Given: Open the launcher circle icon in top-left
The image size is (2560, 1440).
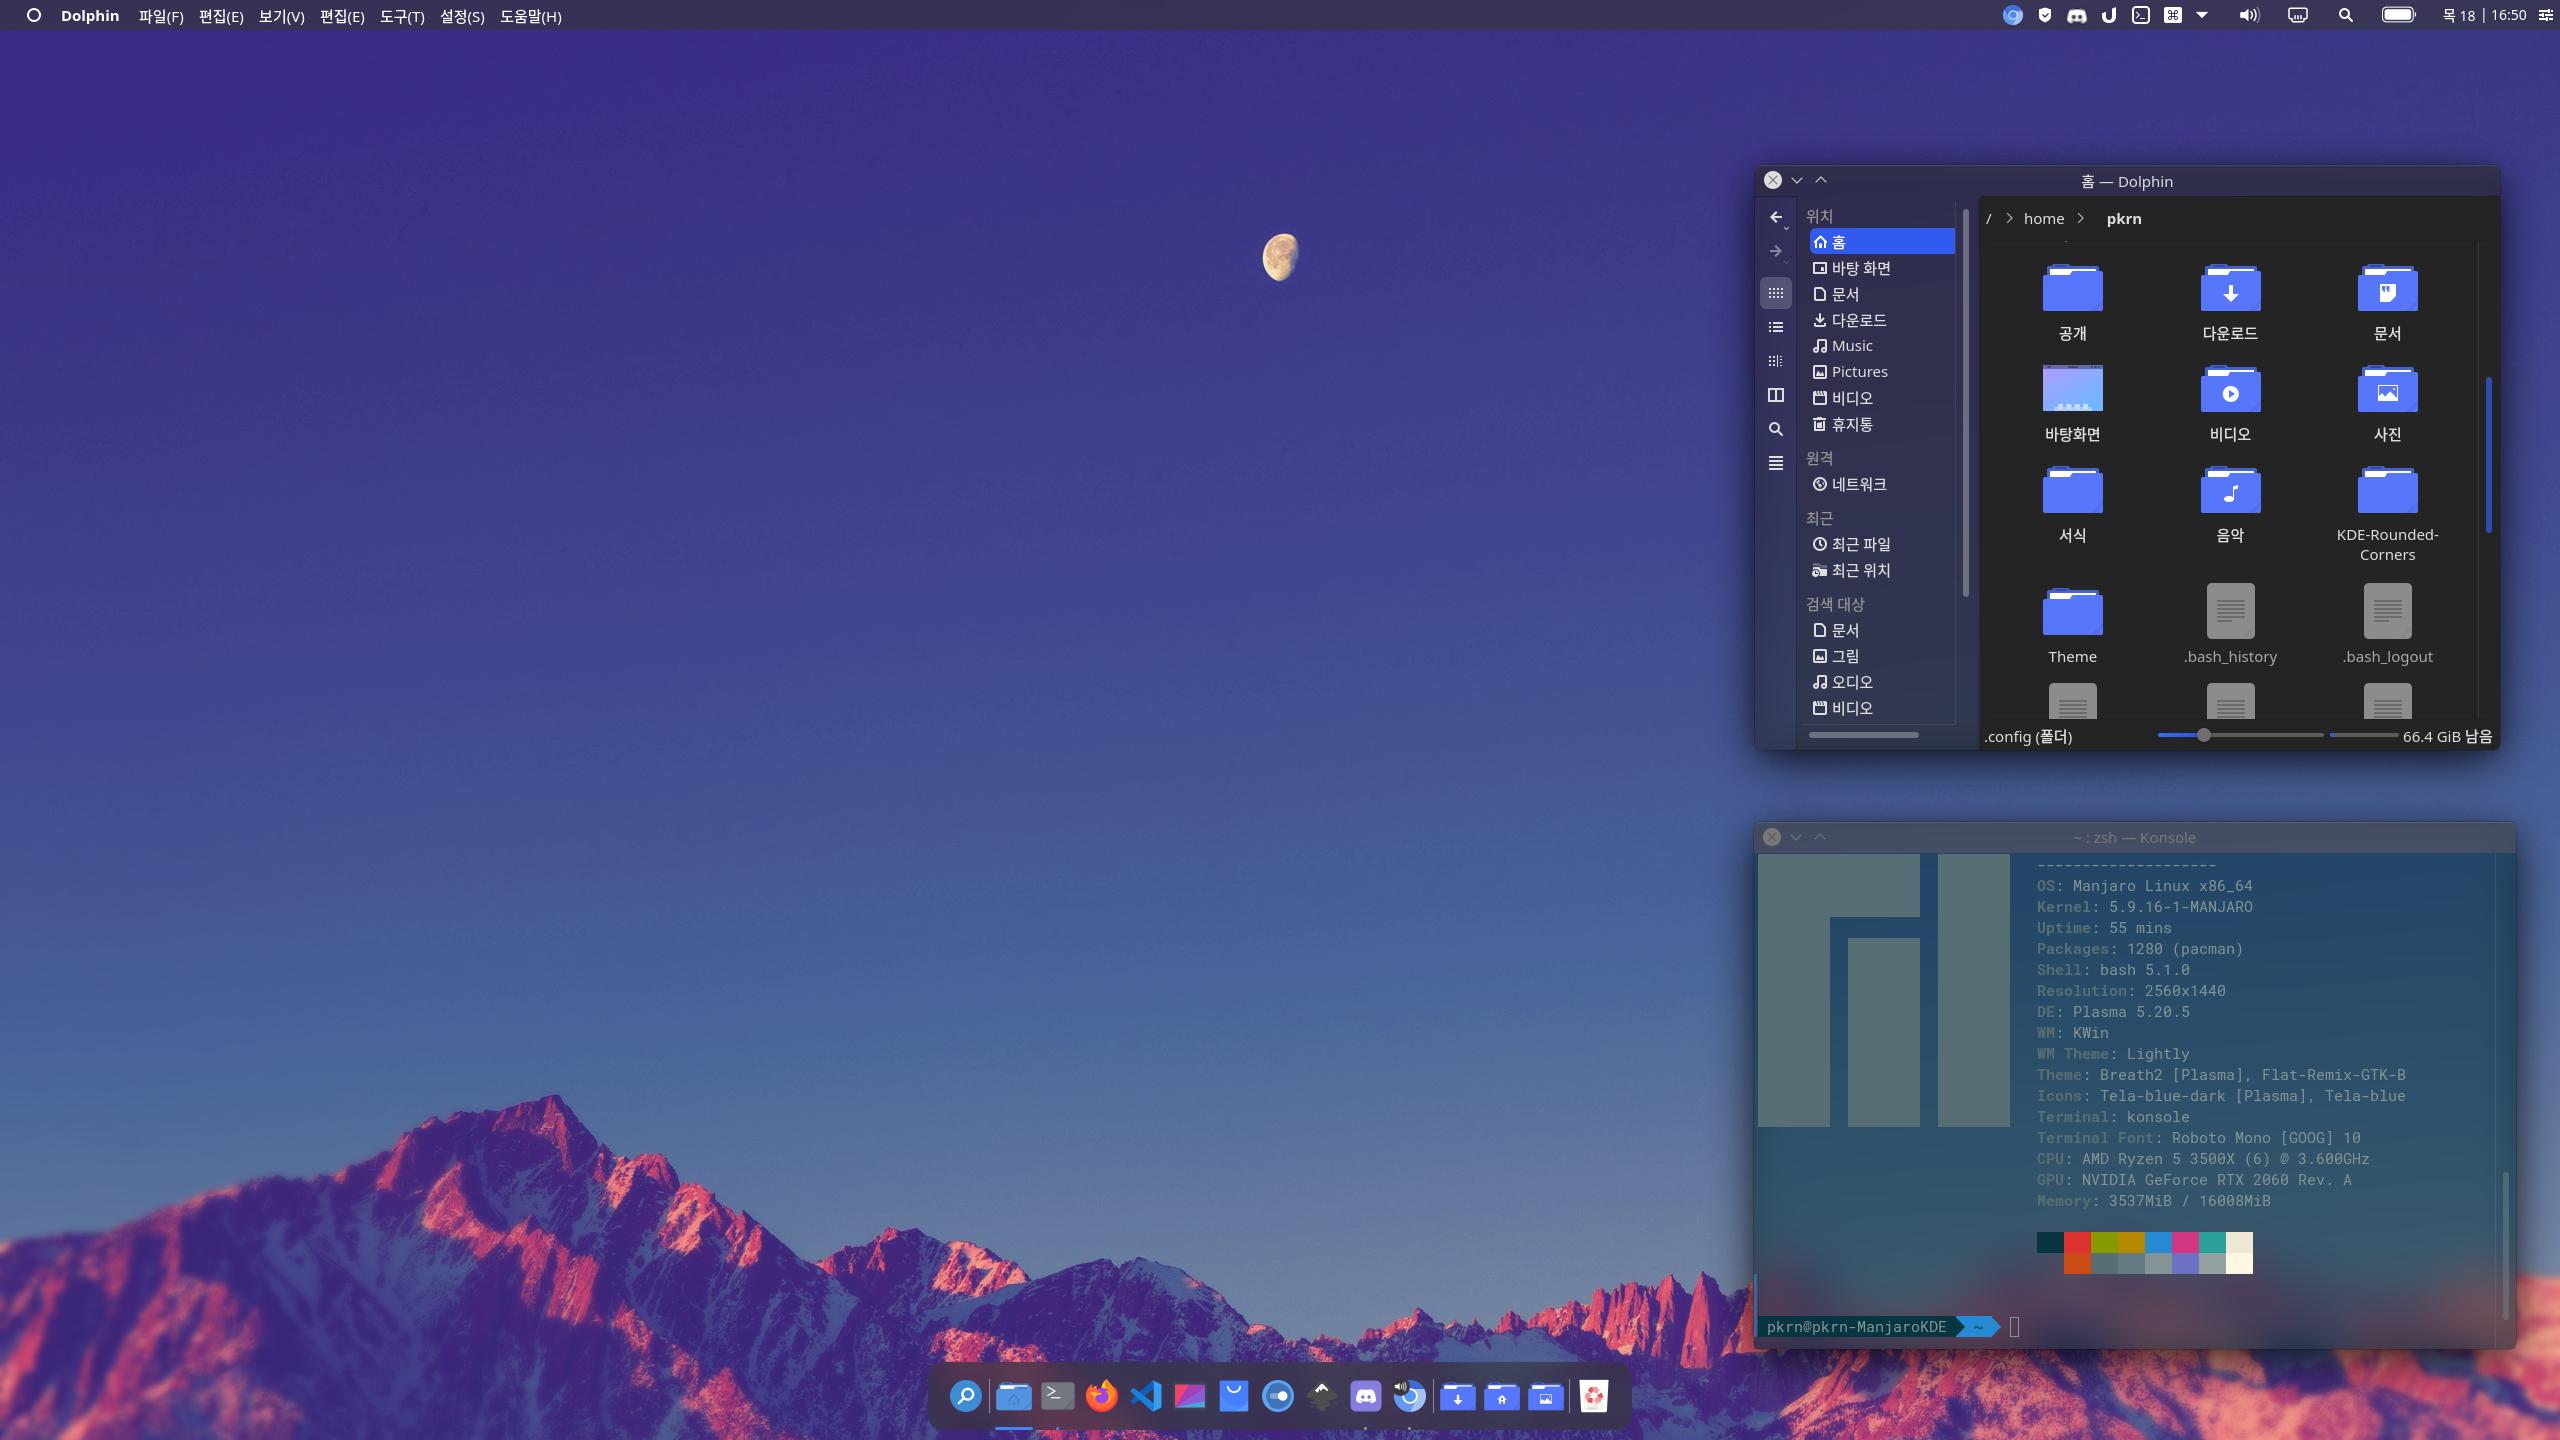Looking at the screenshot, I should pyautogui.click(x=33, y=15).
